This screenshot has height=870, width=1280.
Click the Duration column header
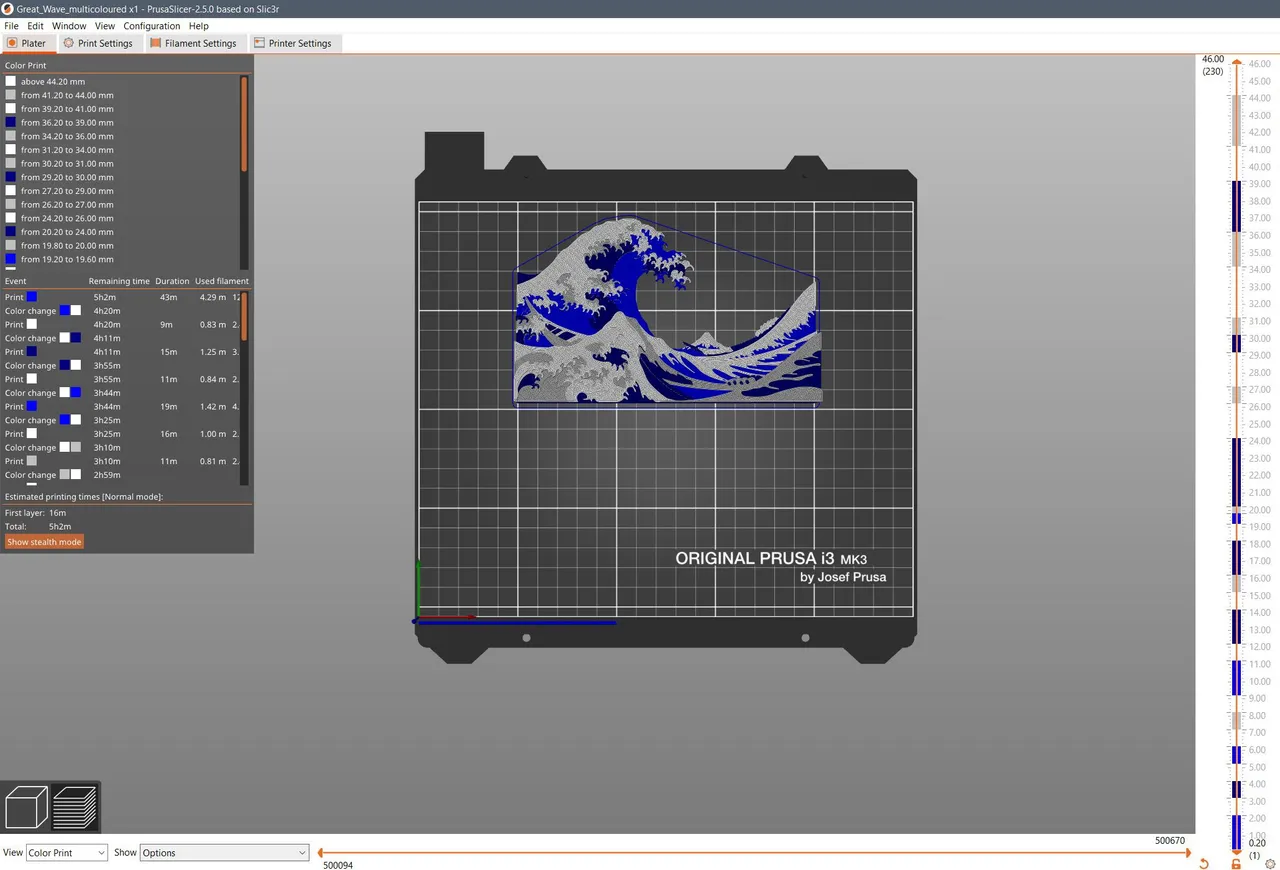click(x=172, y=281)
